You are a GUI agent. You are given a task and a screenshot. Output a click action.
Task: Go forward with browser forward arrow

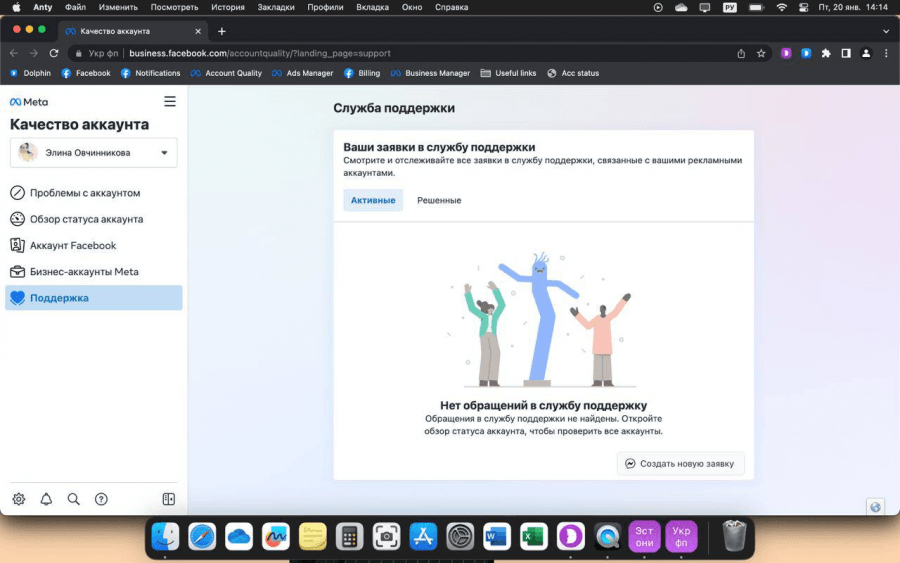click(34, 53)
